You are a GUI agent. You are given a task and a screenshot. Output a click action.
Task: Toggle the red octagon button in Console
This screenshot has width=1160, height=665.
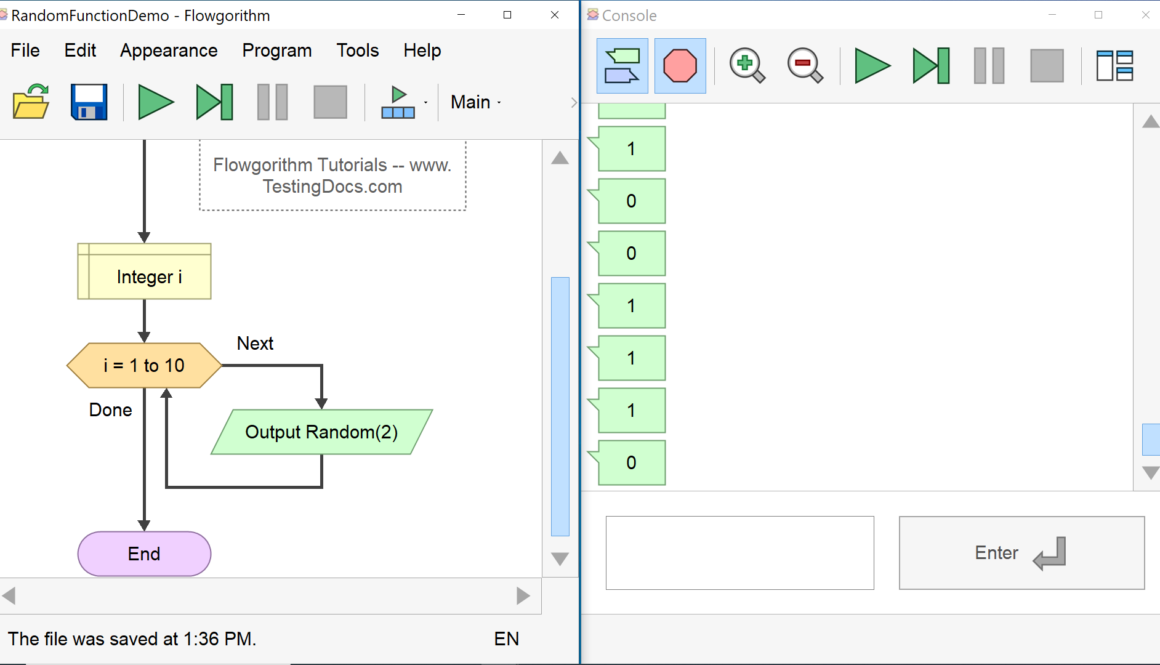coord(680,66)
